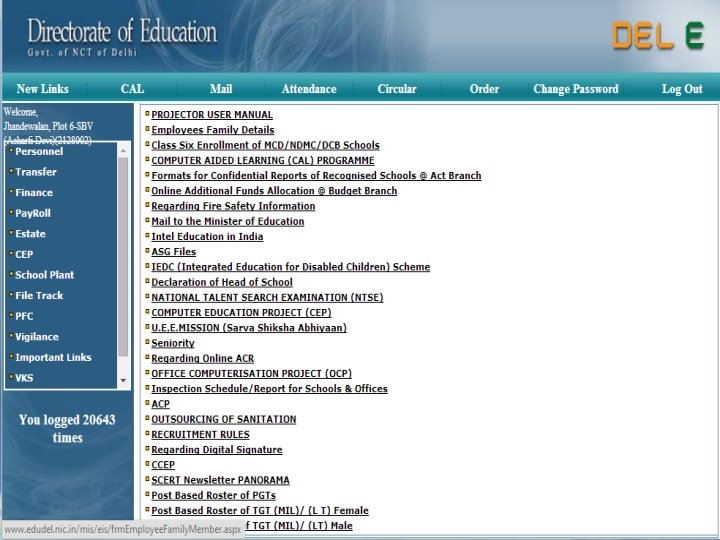Open Regarding Digital Signature link
Image resolution: width=720 pixels, height=540 pixels.
[217, 450]
